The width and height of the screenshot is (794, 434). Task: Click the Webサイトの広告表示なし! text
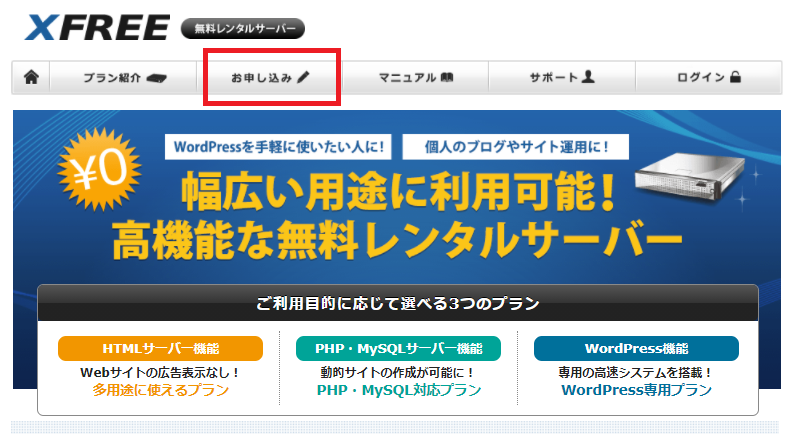(x=161, y=373)
